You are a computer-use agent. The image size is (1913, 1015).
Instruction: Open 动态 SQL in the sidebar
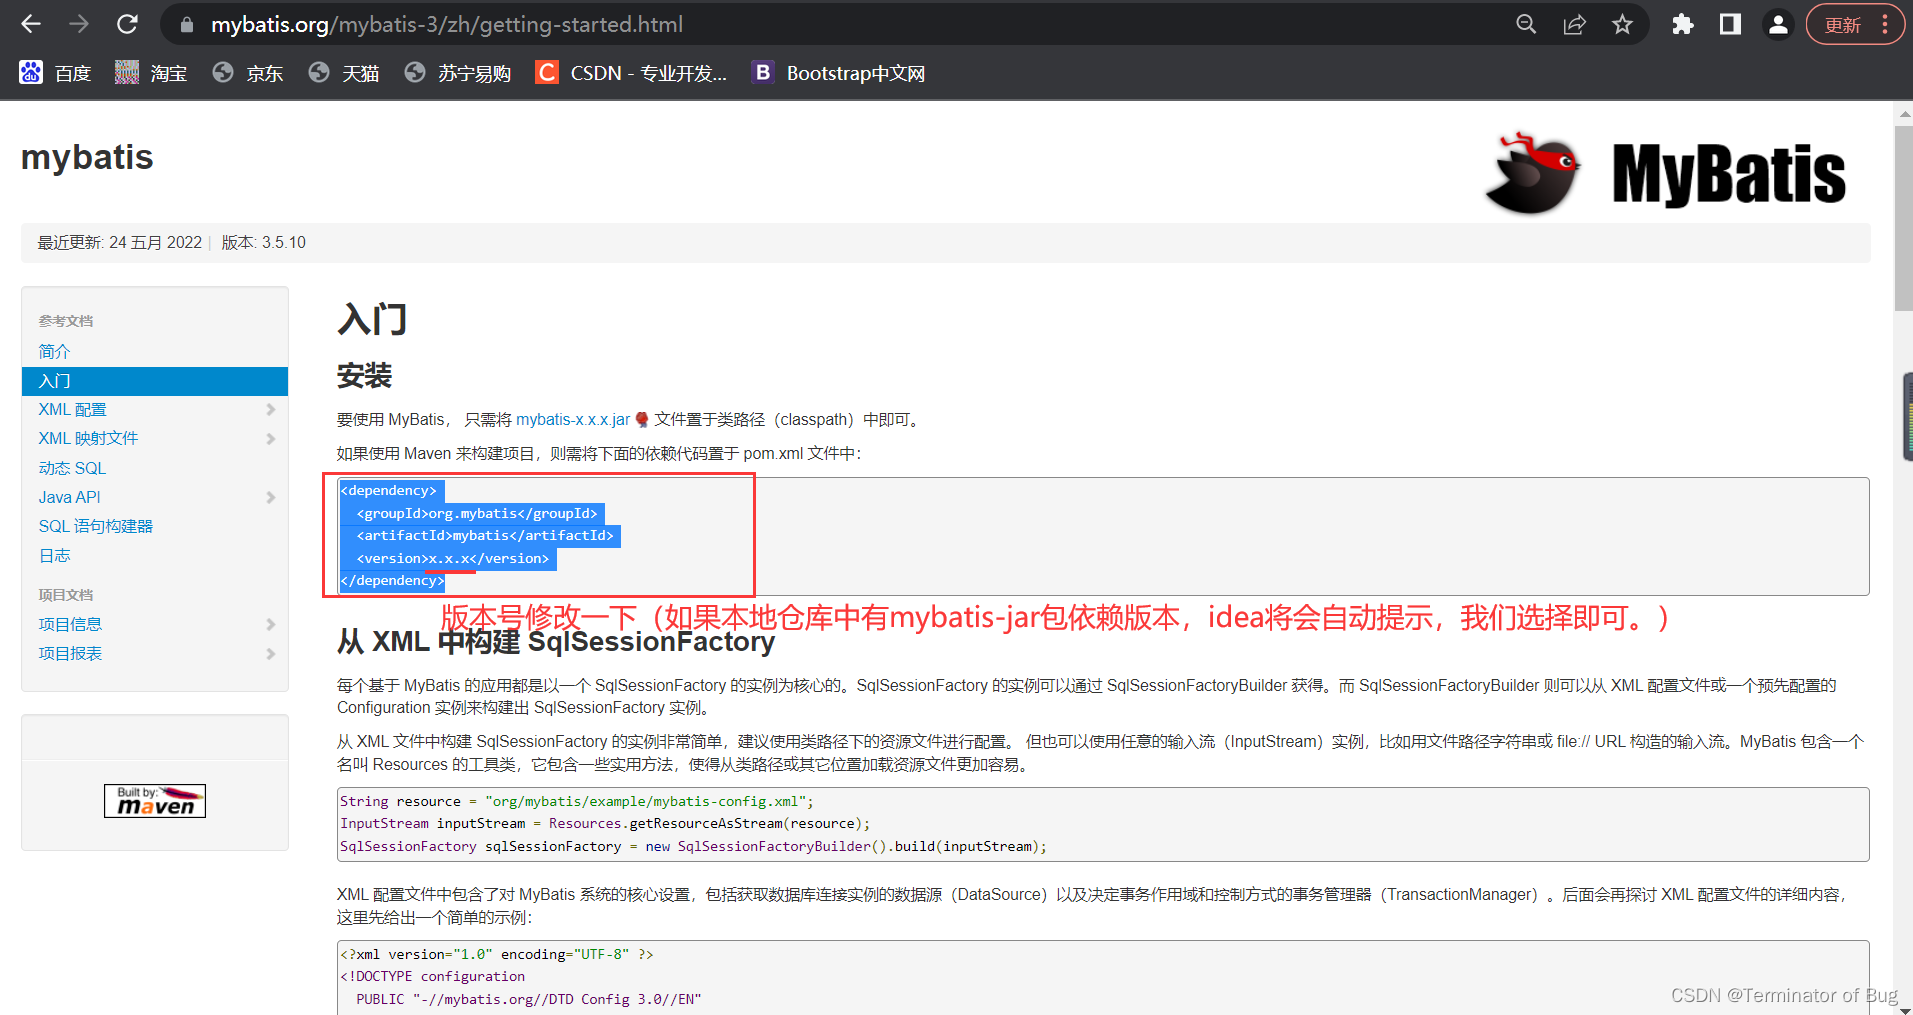[x=72, y=468]
